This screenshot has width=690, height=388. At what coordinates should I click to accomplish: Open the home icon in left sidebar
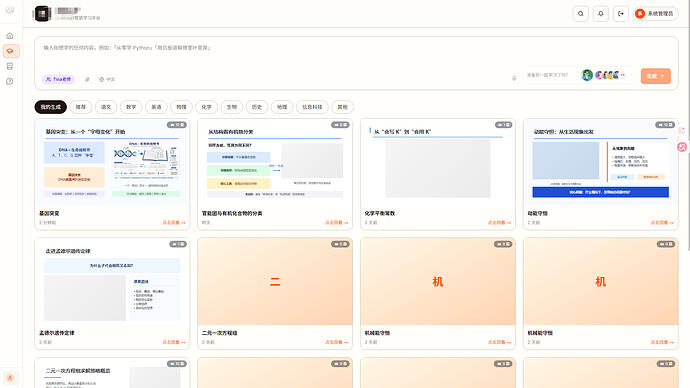(10, 36)
